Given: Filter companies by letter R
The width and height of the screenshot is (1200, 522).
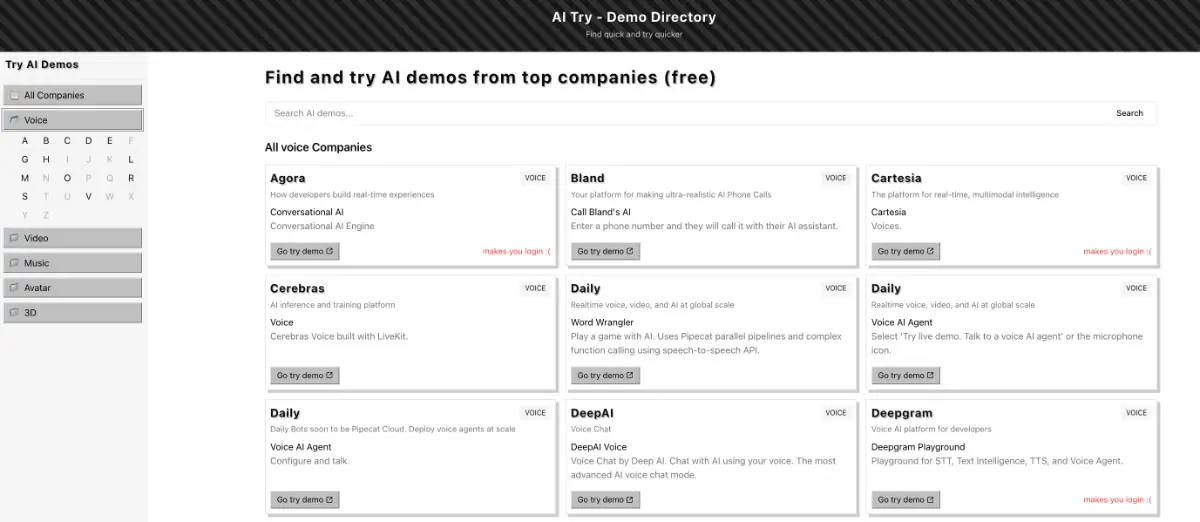Looking at the screenshot, I should (131, 178).
